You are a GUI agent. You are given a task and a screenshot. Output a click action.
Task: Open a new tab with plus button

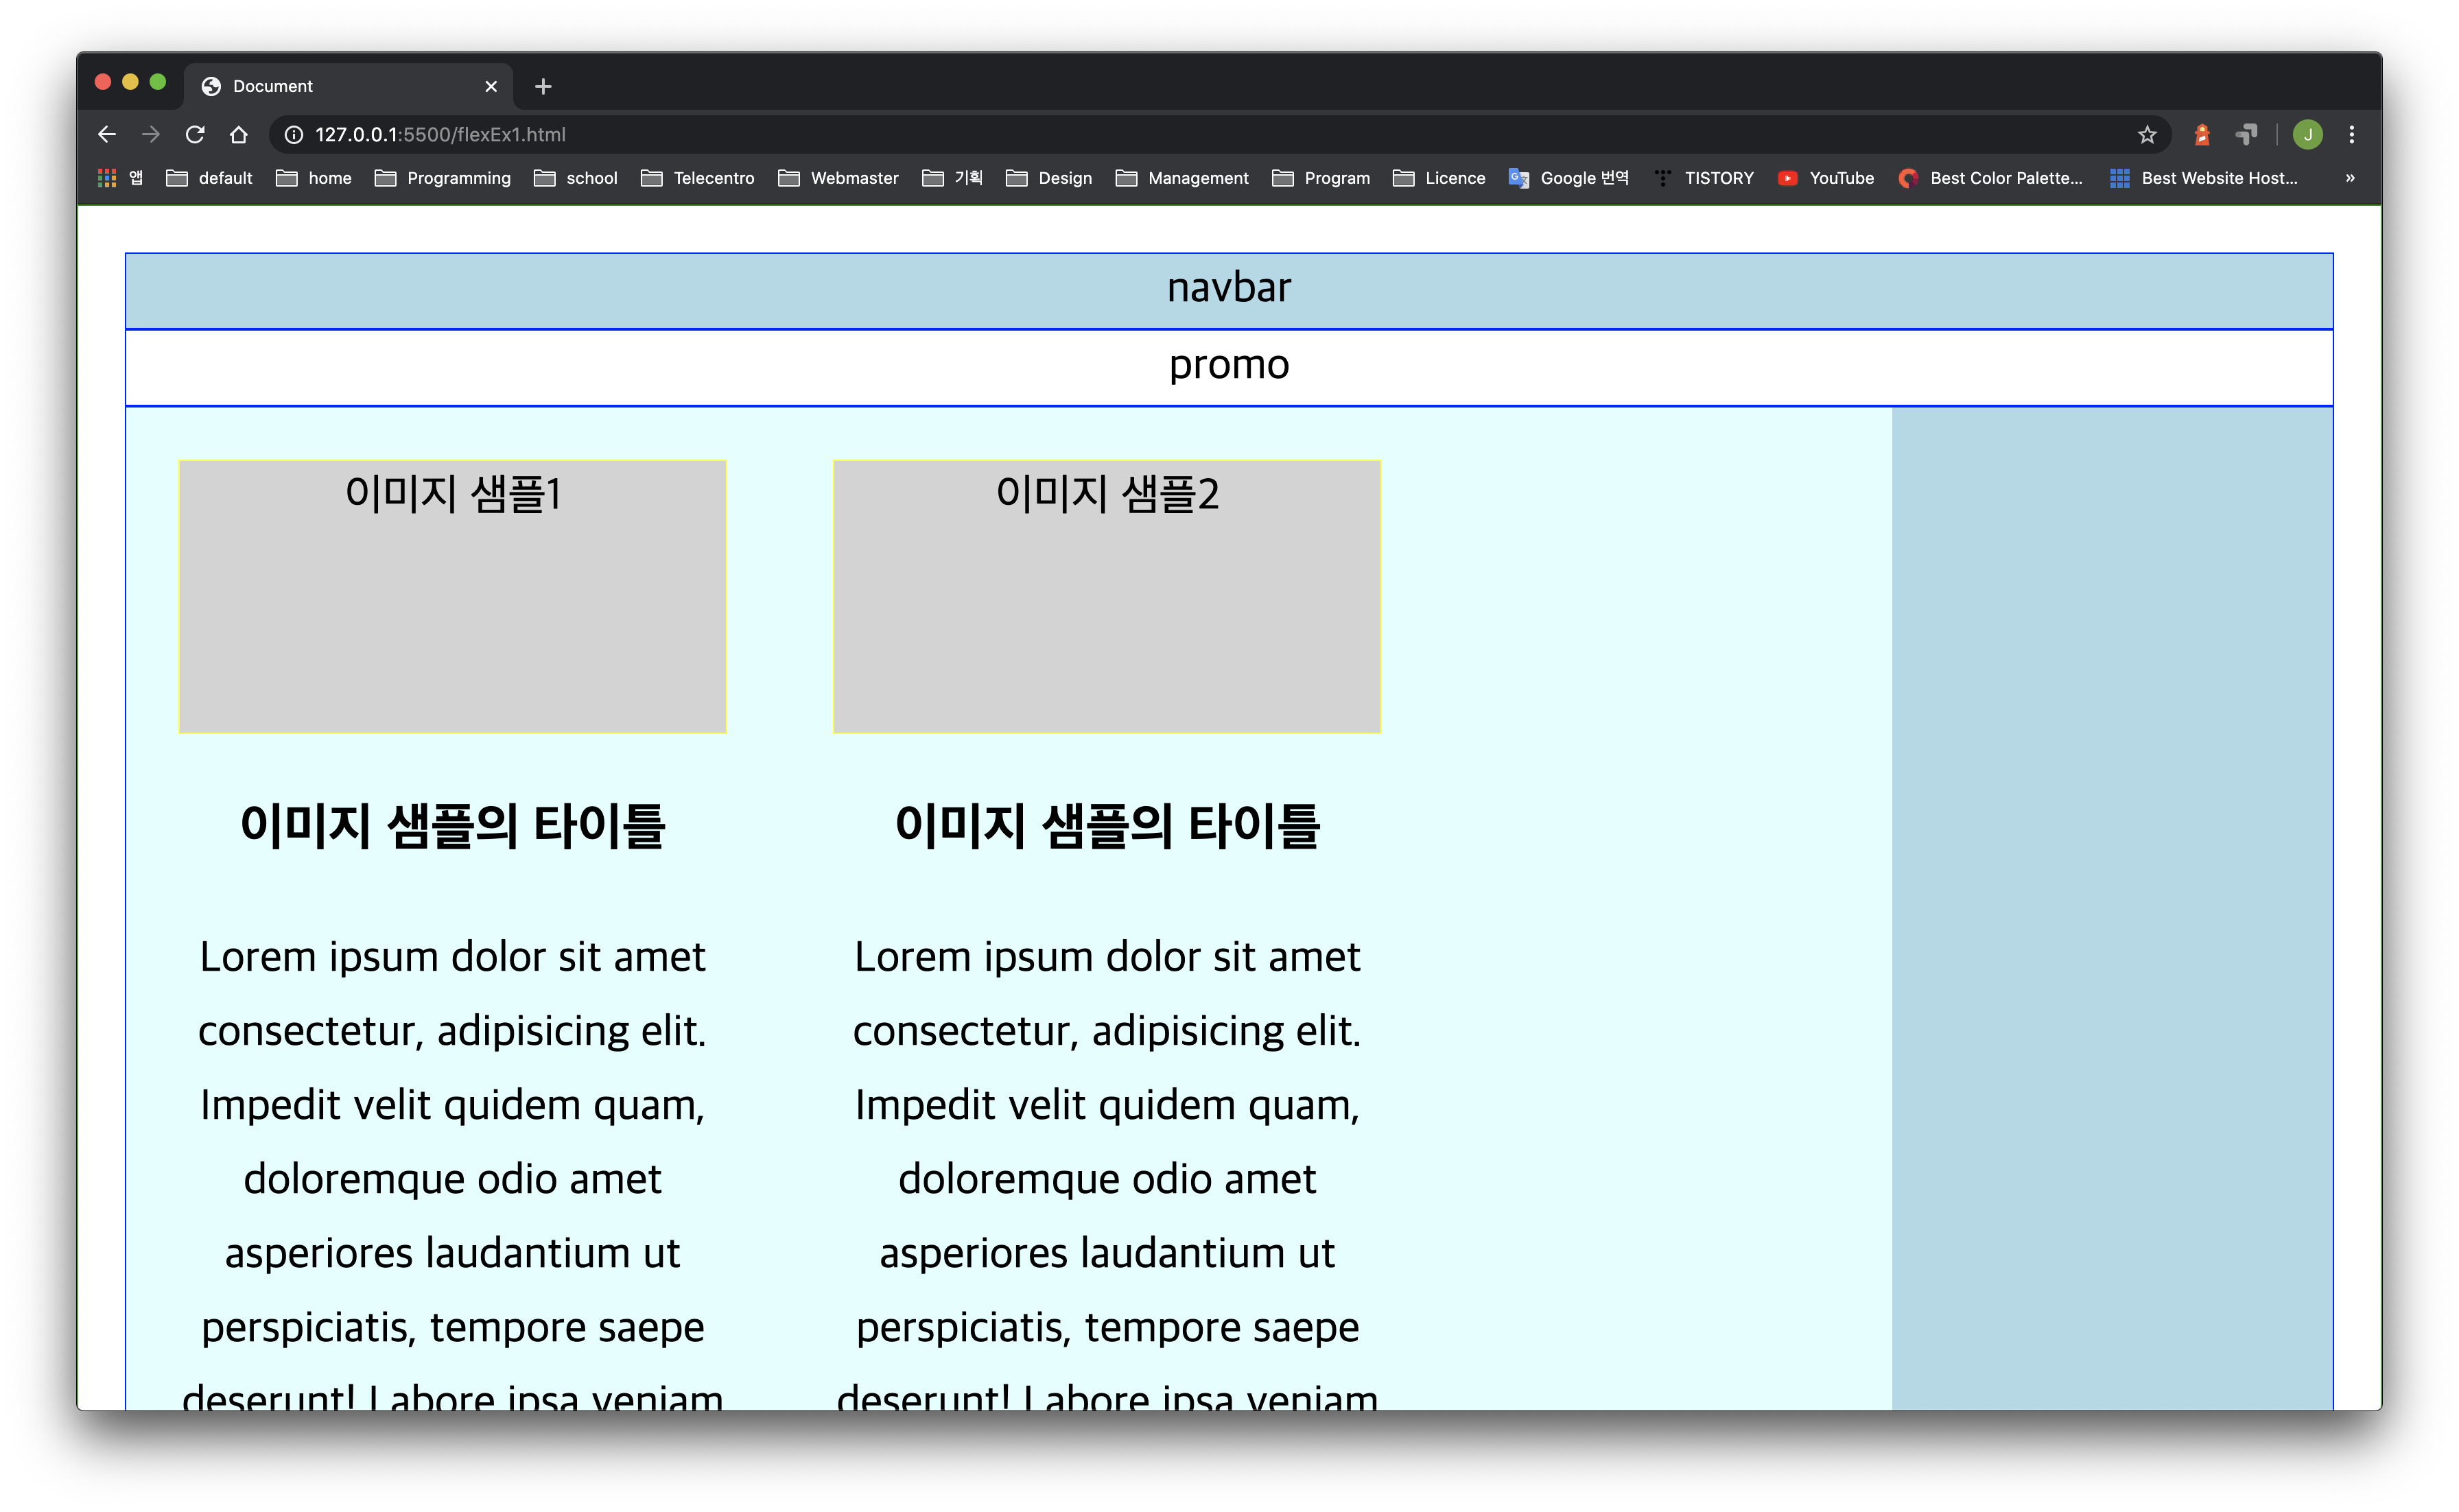543,87
